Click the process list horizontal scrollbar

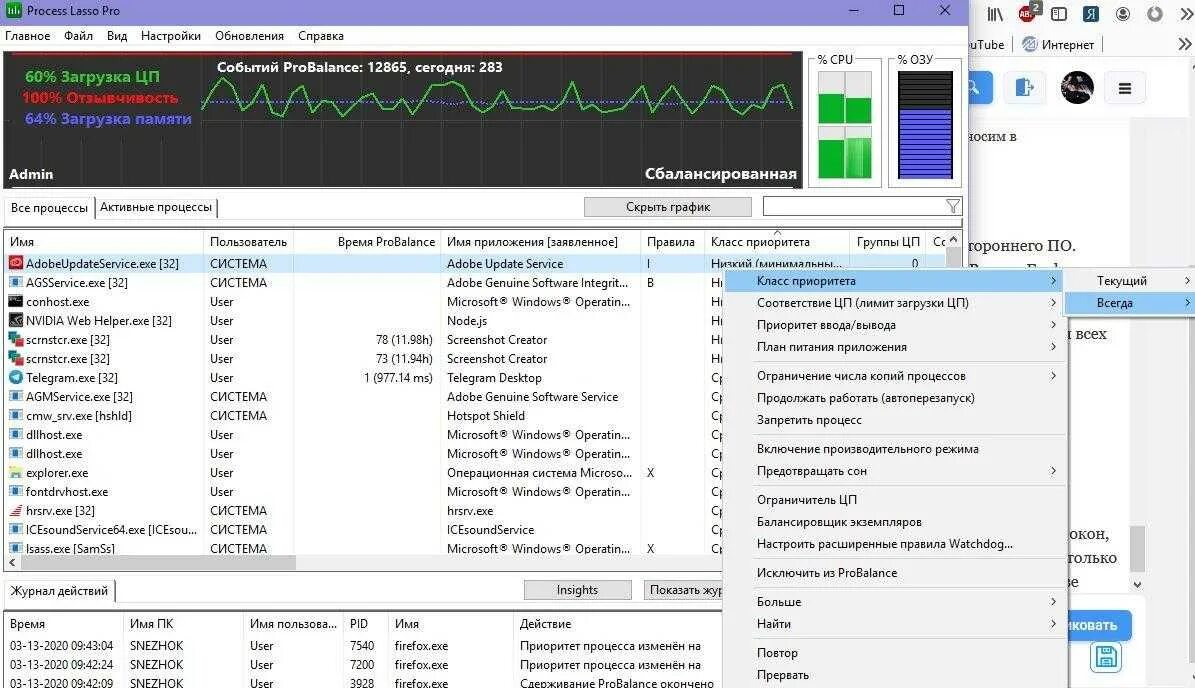coord(158,563)
